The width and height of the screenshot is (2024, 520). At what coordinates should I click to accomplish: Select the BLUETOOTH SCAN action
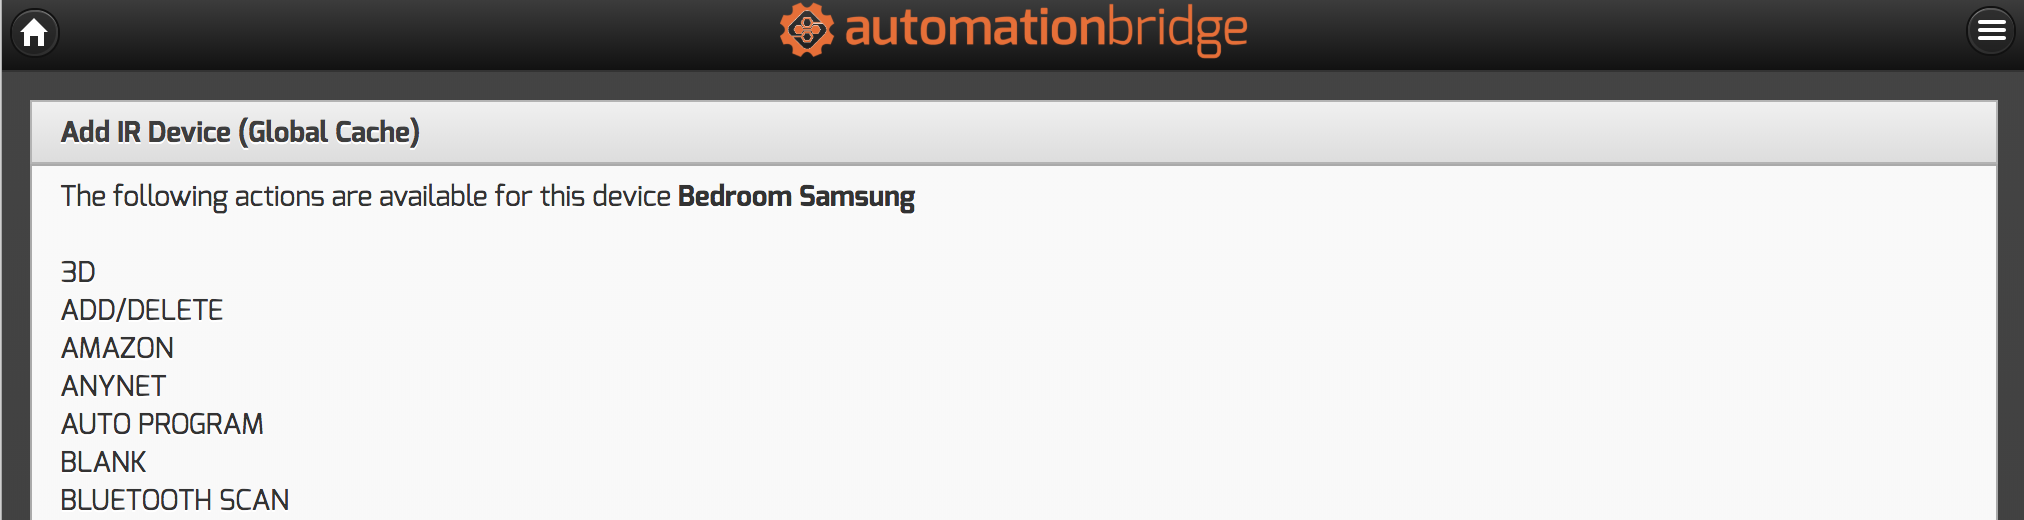tap(175, 500)
